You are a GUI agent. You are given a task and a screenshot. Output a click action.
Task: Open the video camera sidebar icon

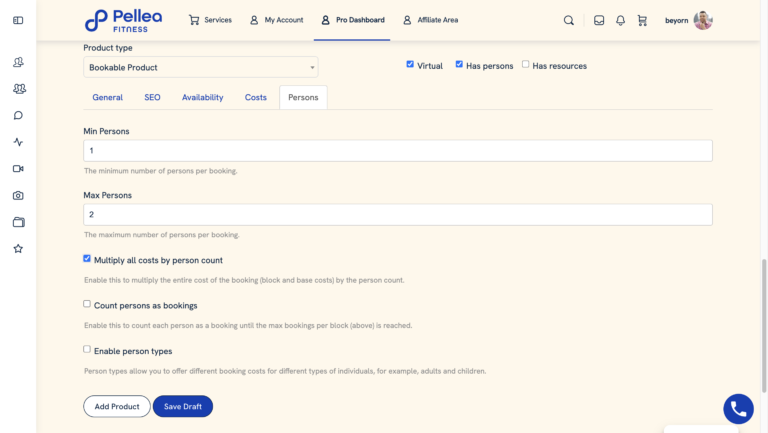[18, 168]
